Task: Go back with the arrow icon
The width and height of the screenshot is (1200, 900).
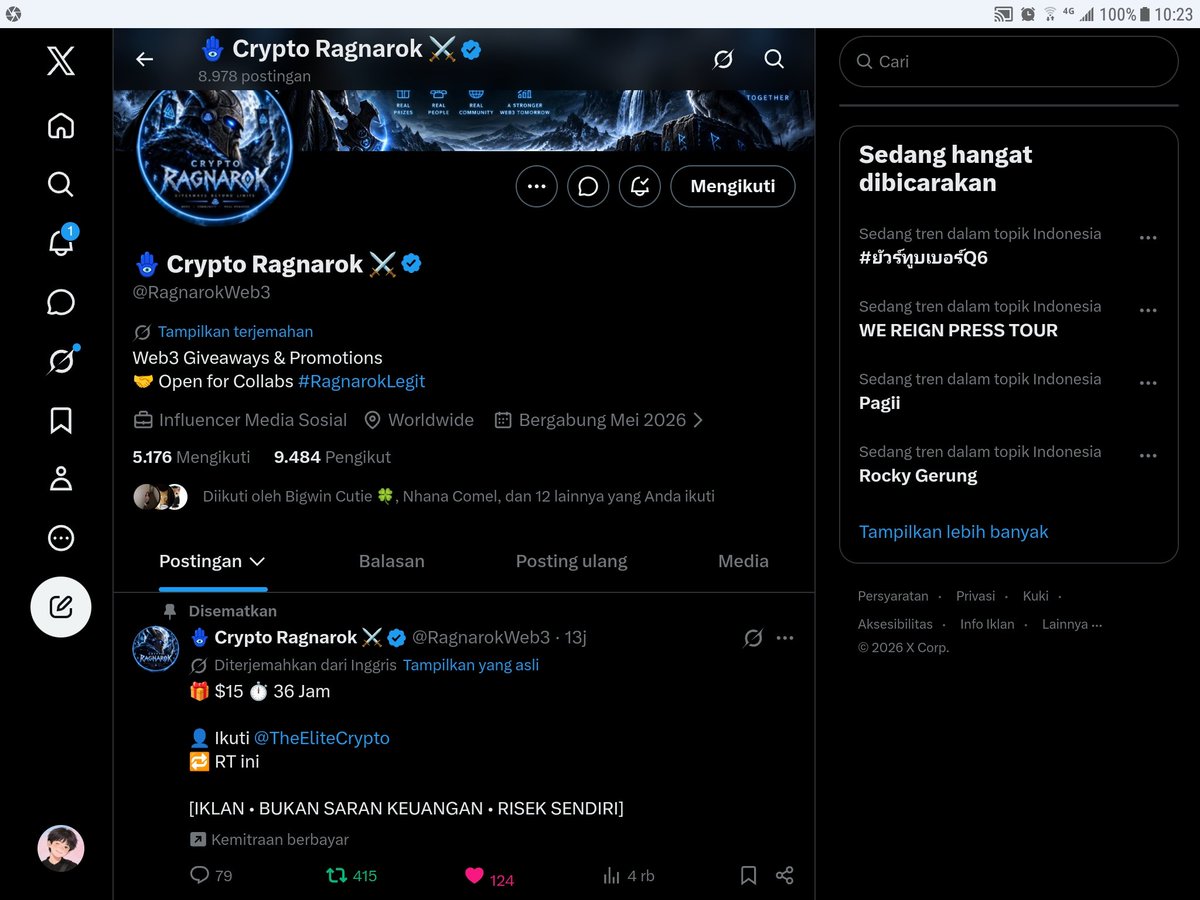Action: pos(144,59)
